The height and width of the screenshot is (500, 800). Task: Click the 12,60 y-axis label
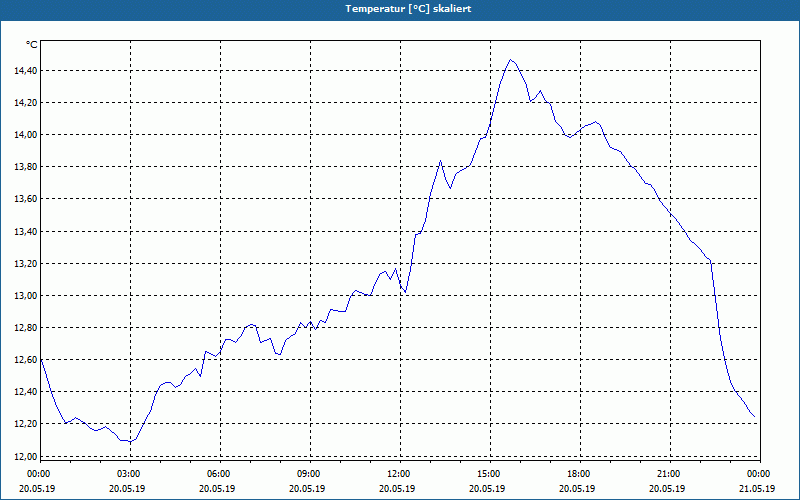(25, 360)
